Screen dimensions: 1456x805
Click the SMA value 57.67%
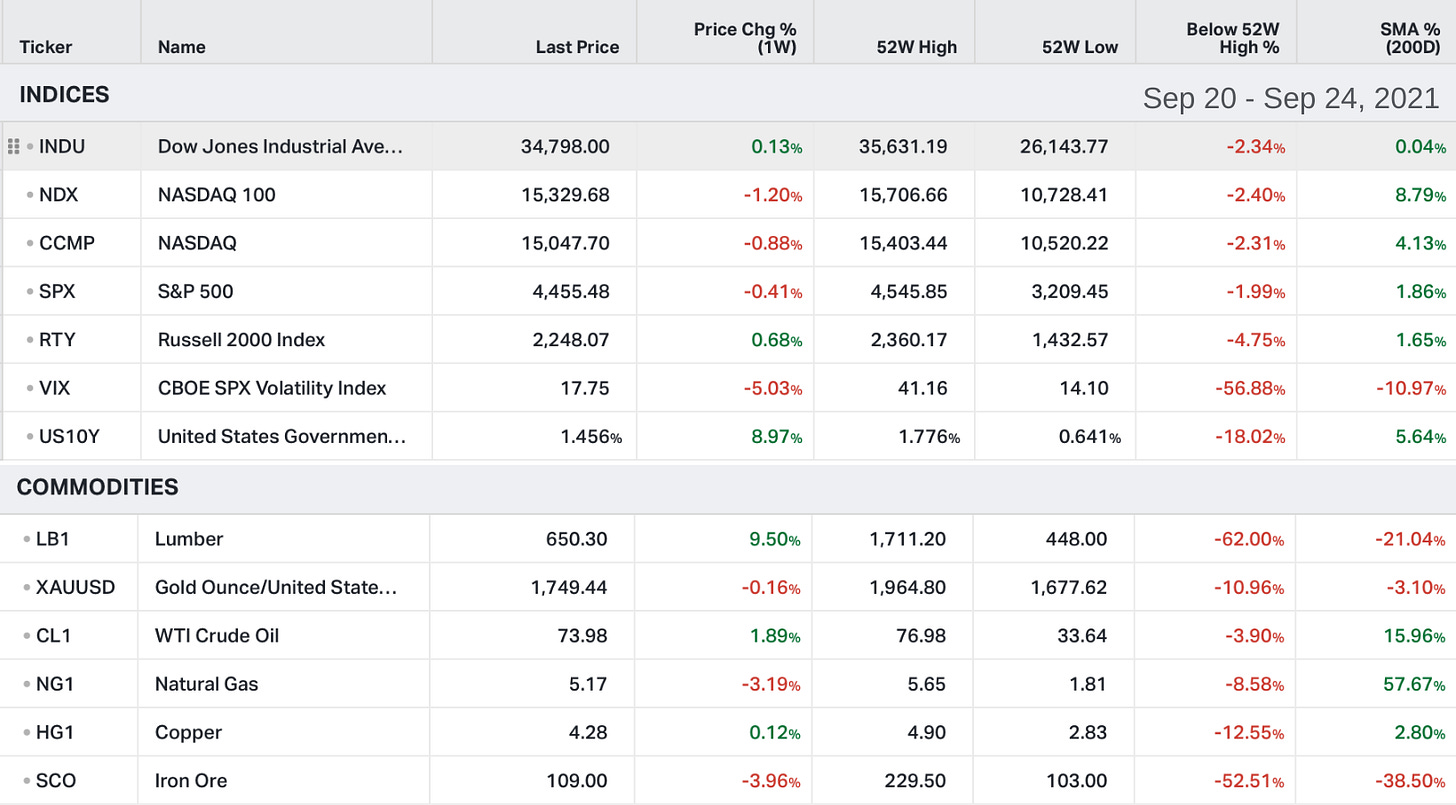[1414, 684]
